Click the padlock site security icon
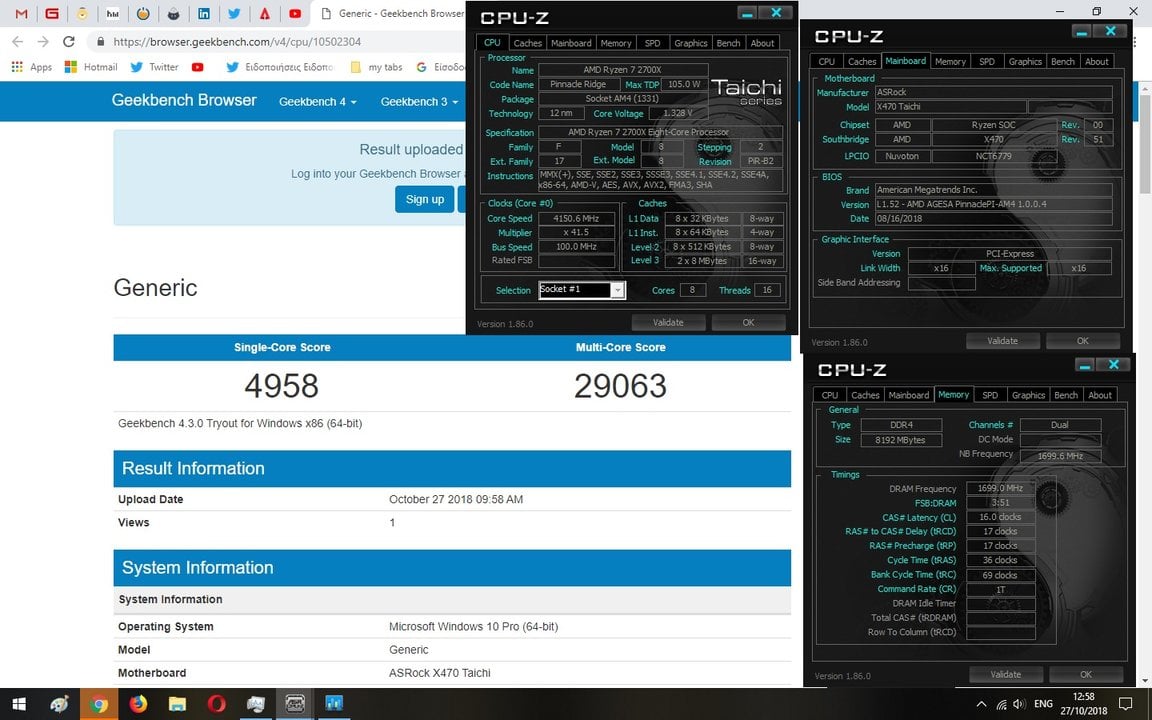The height and width of the screenshot is (720, 1152). [x=100, y=42]
